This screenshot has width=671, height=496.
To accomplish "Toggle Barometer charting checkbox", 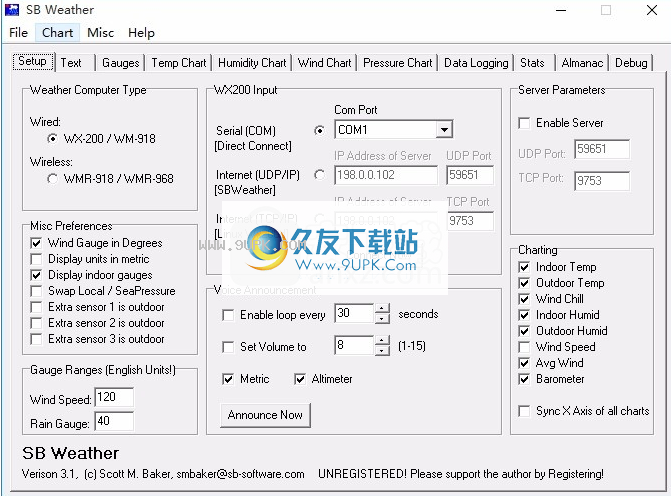I will pos(524,379).
